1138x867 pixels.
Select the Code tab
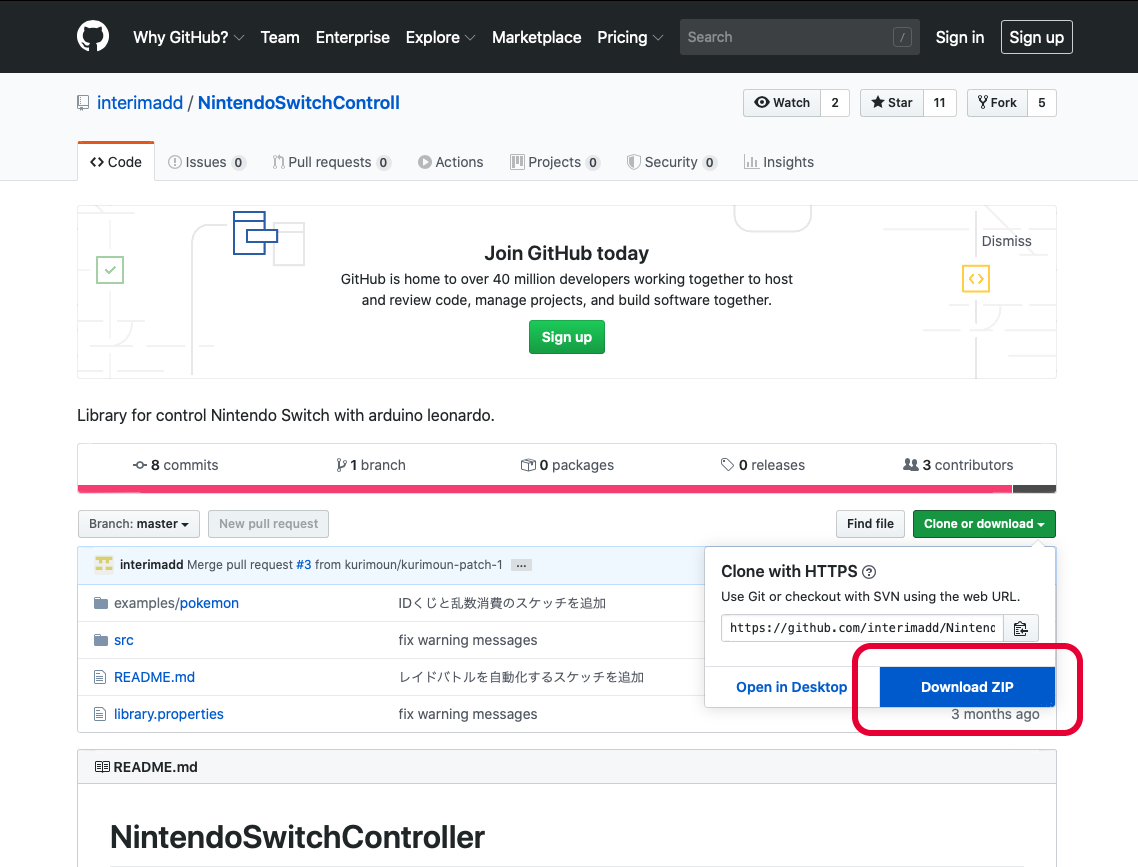click(x=116, y=162)
